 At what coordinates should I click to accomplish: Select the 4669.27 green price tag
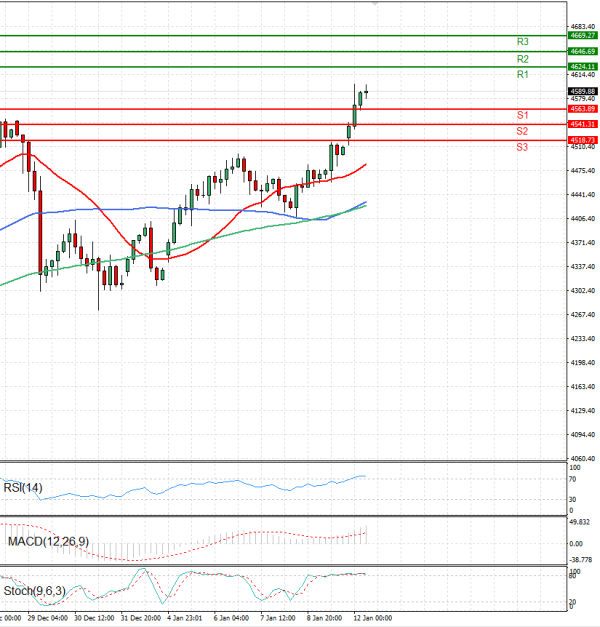coord(582,35)
